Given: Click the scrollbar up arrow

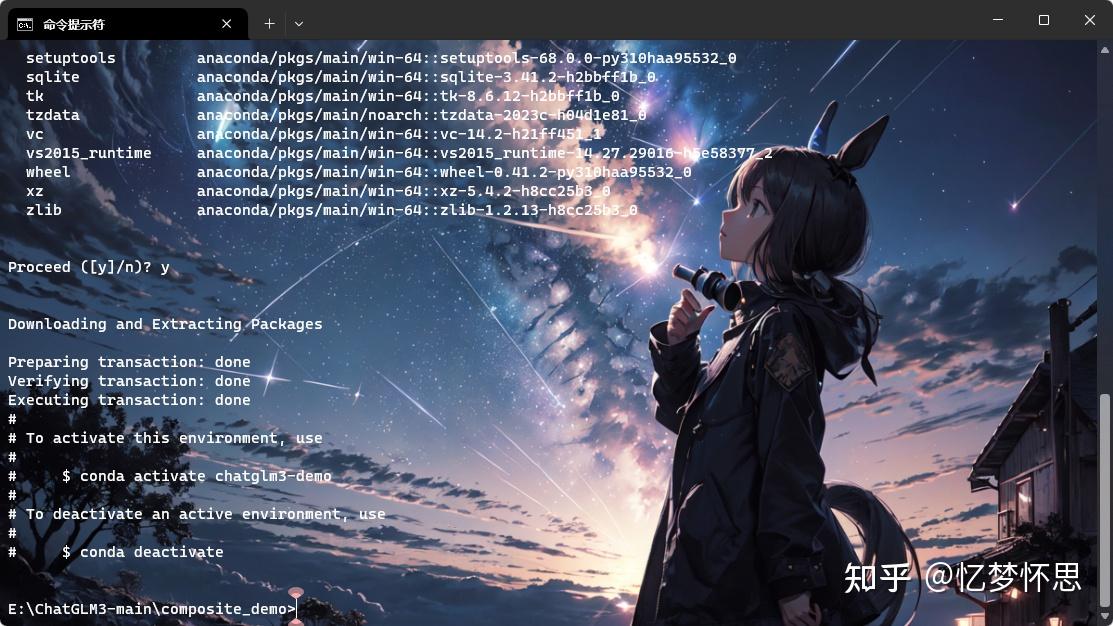Looking at the screenshot, I should click(1104, 50).
